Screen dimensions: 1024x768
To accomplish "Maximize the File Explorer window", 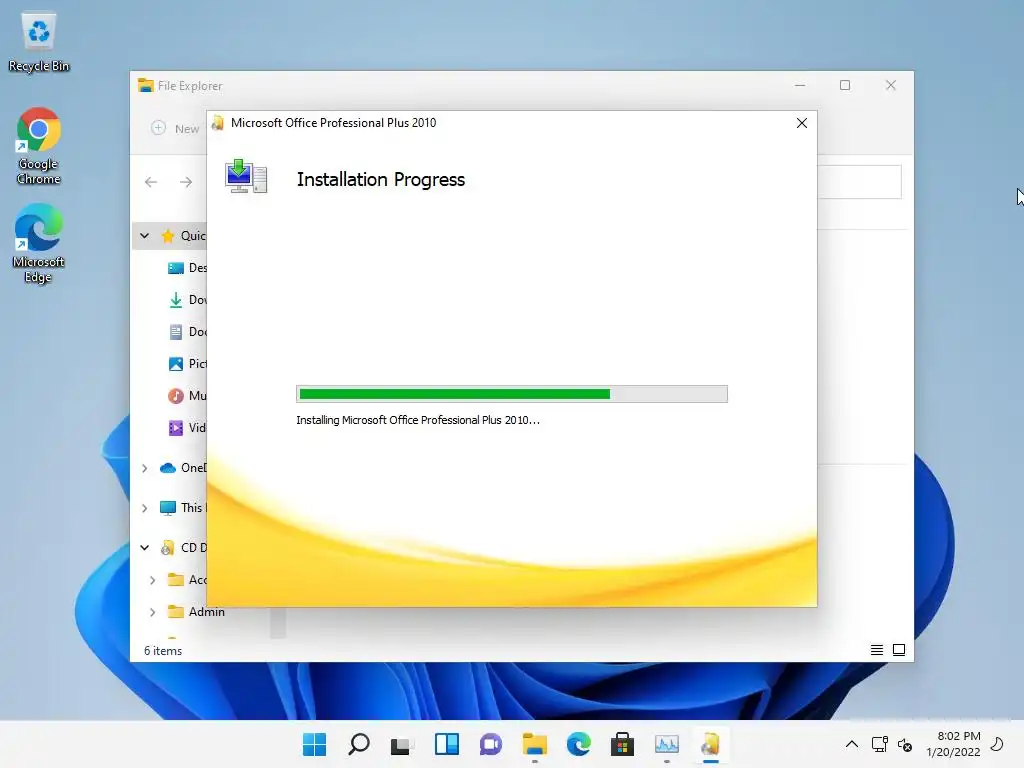I will coord(845,86).
